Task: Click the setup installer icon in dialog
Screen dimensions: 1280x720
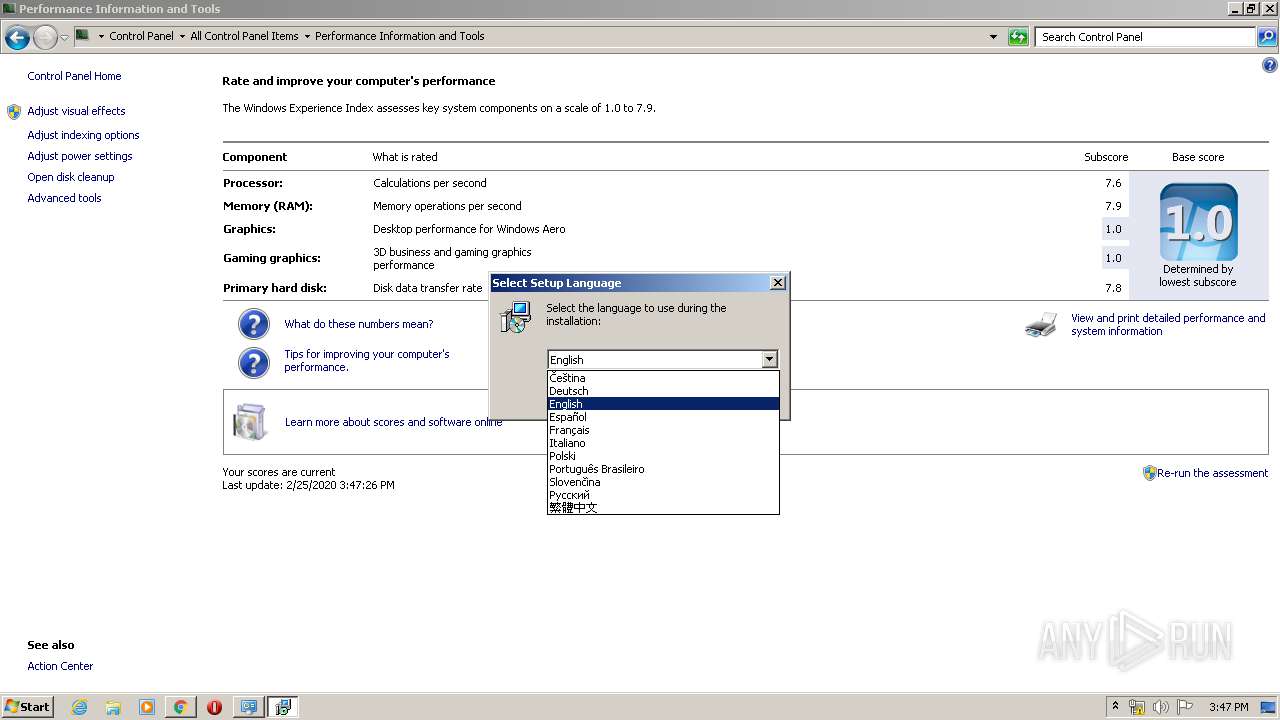Action: 515,318
